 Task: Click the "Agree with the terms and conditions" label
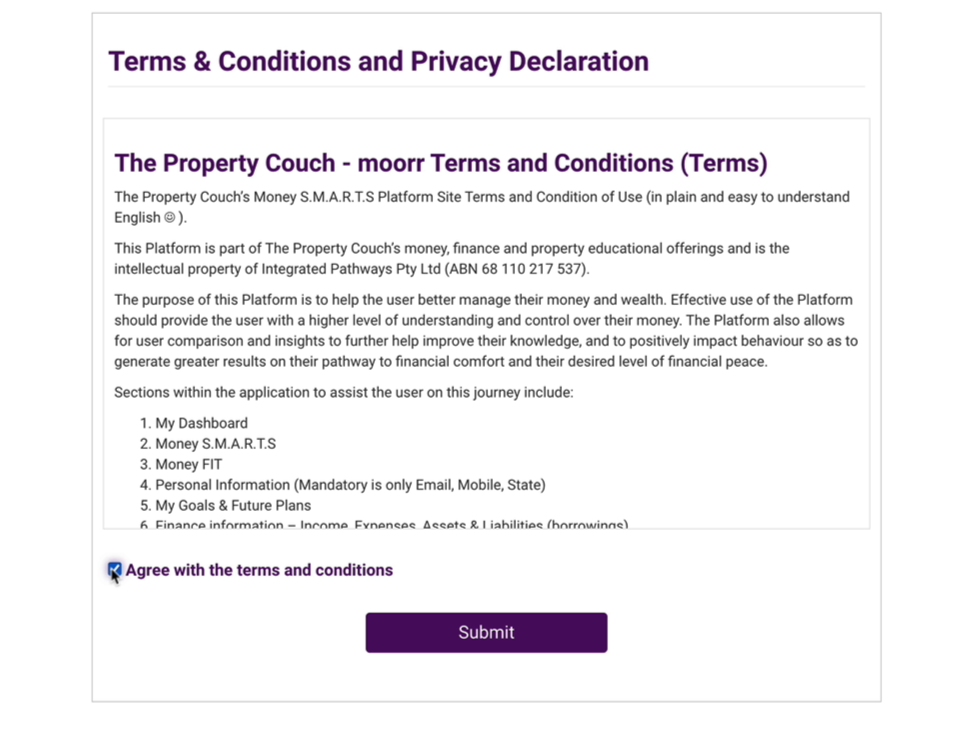(259, 571)
